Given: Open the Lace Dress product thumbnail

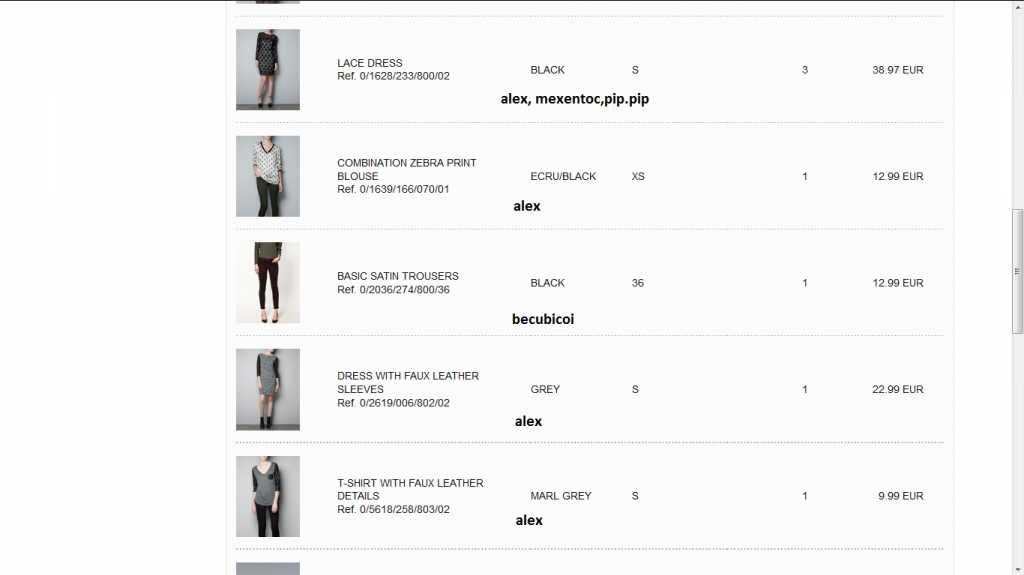Looking at the screenshot, I should point(268,69).
